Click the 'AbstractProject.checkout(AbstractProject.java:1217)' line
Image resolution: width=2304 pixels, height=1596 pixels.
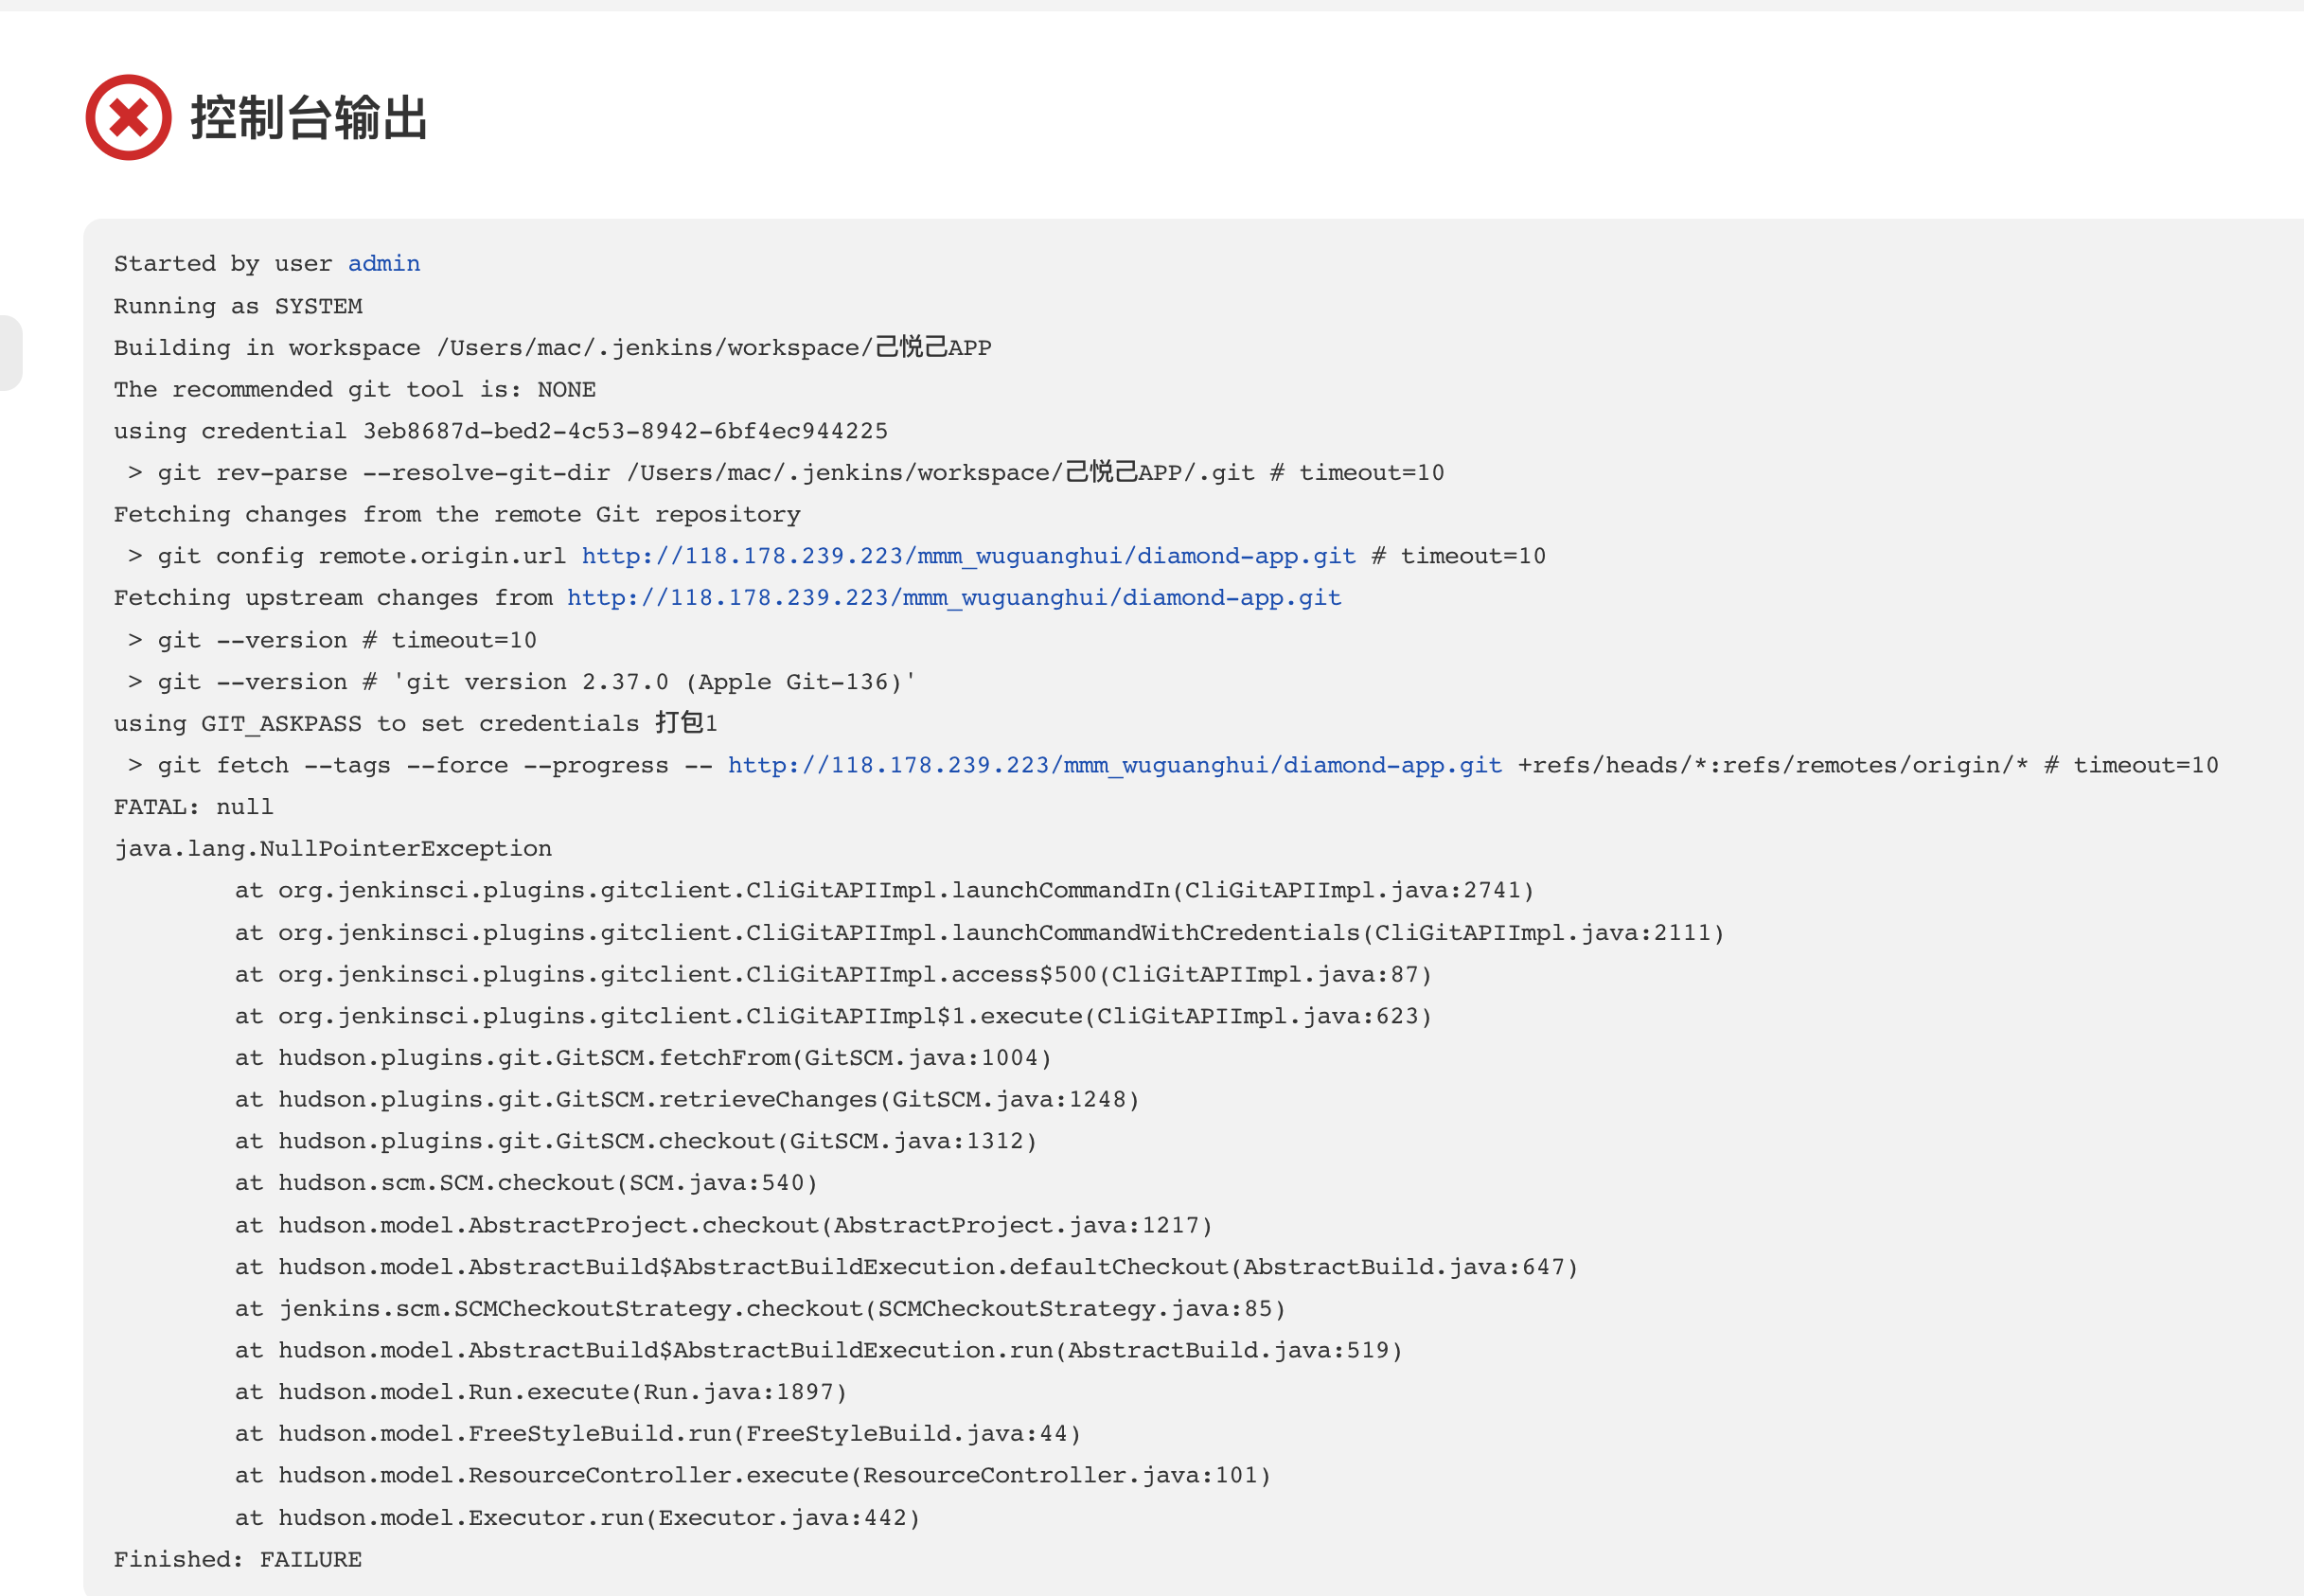(x=724, y=1225)
